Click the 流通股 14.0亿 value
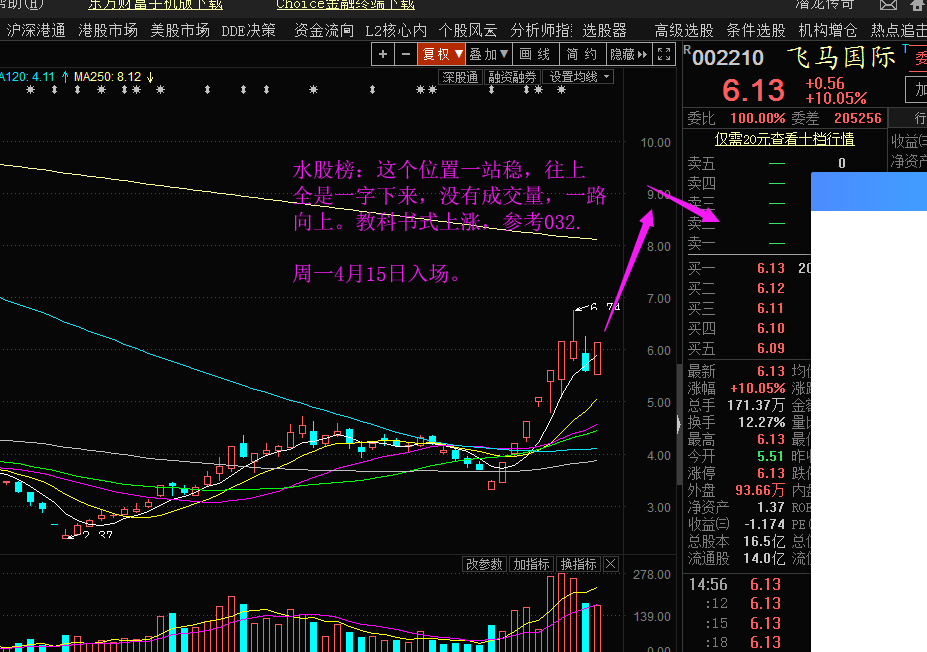This screenshot has width=927, height=652. [764, 559]
